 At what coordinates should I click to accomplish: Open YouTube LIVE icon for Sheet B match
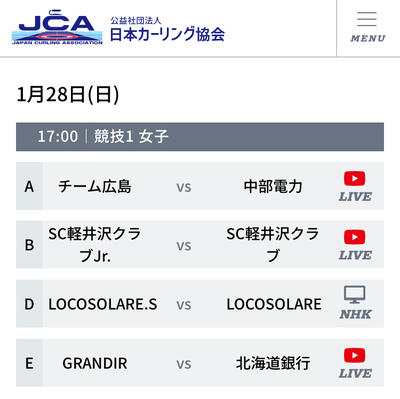355,245
